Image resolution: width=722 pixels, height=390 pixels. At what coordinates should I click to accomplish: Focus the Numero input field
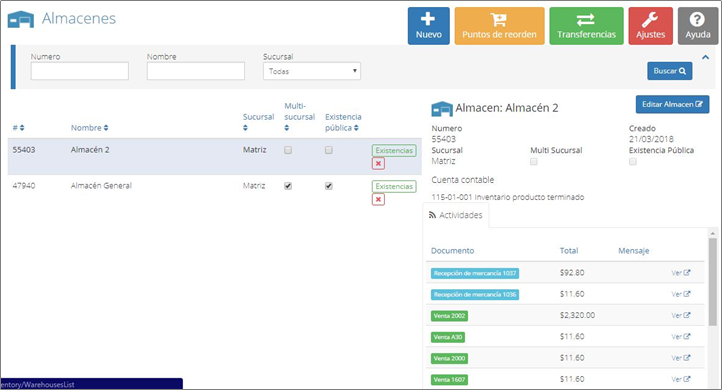coord(80,71)
